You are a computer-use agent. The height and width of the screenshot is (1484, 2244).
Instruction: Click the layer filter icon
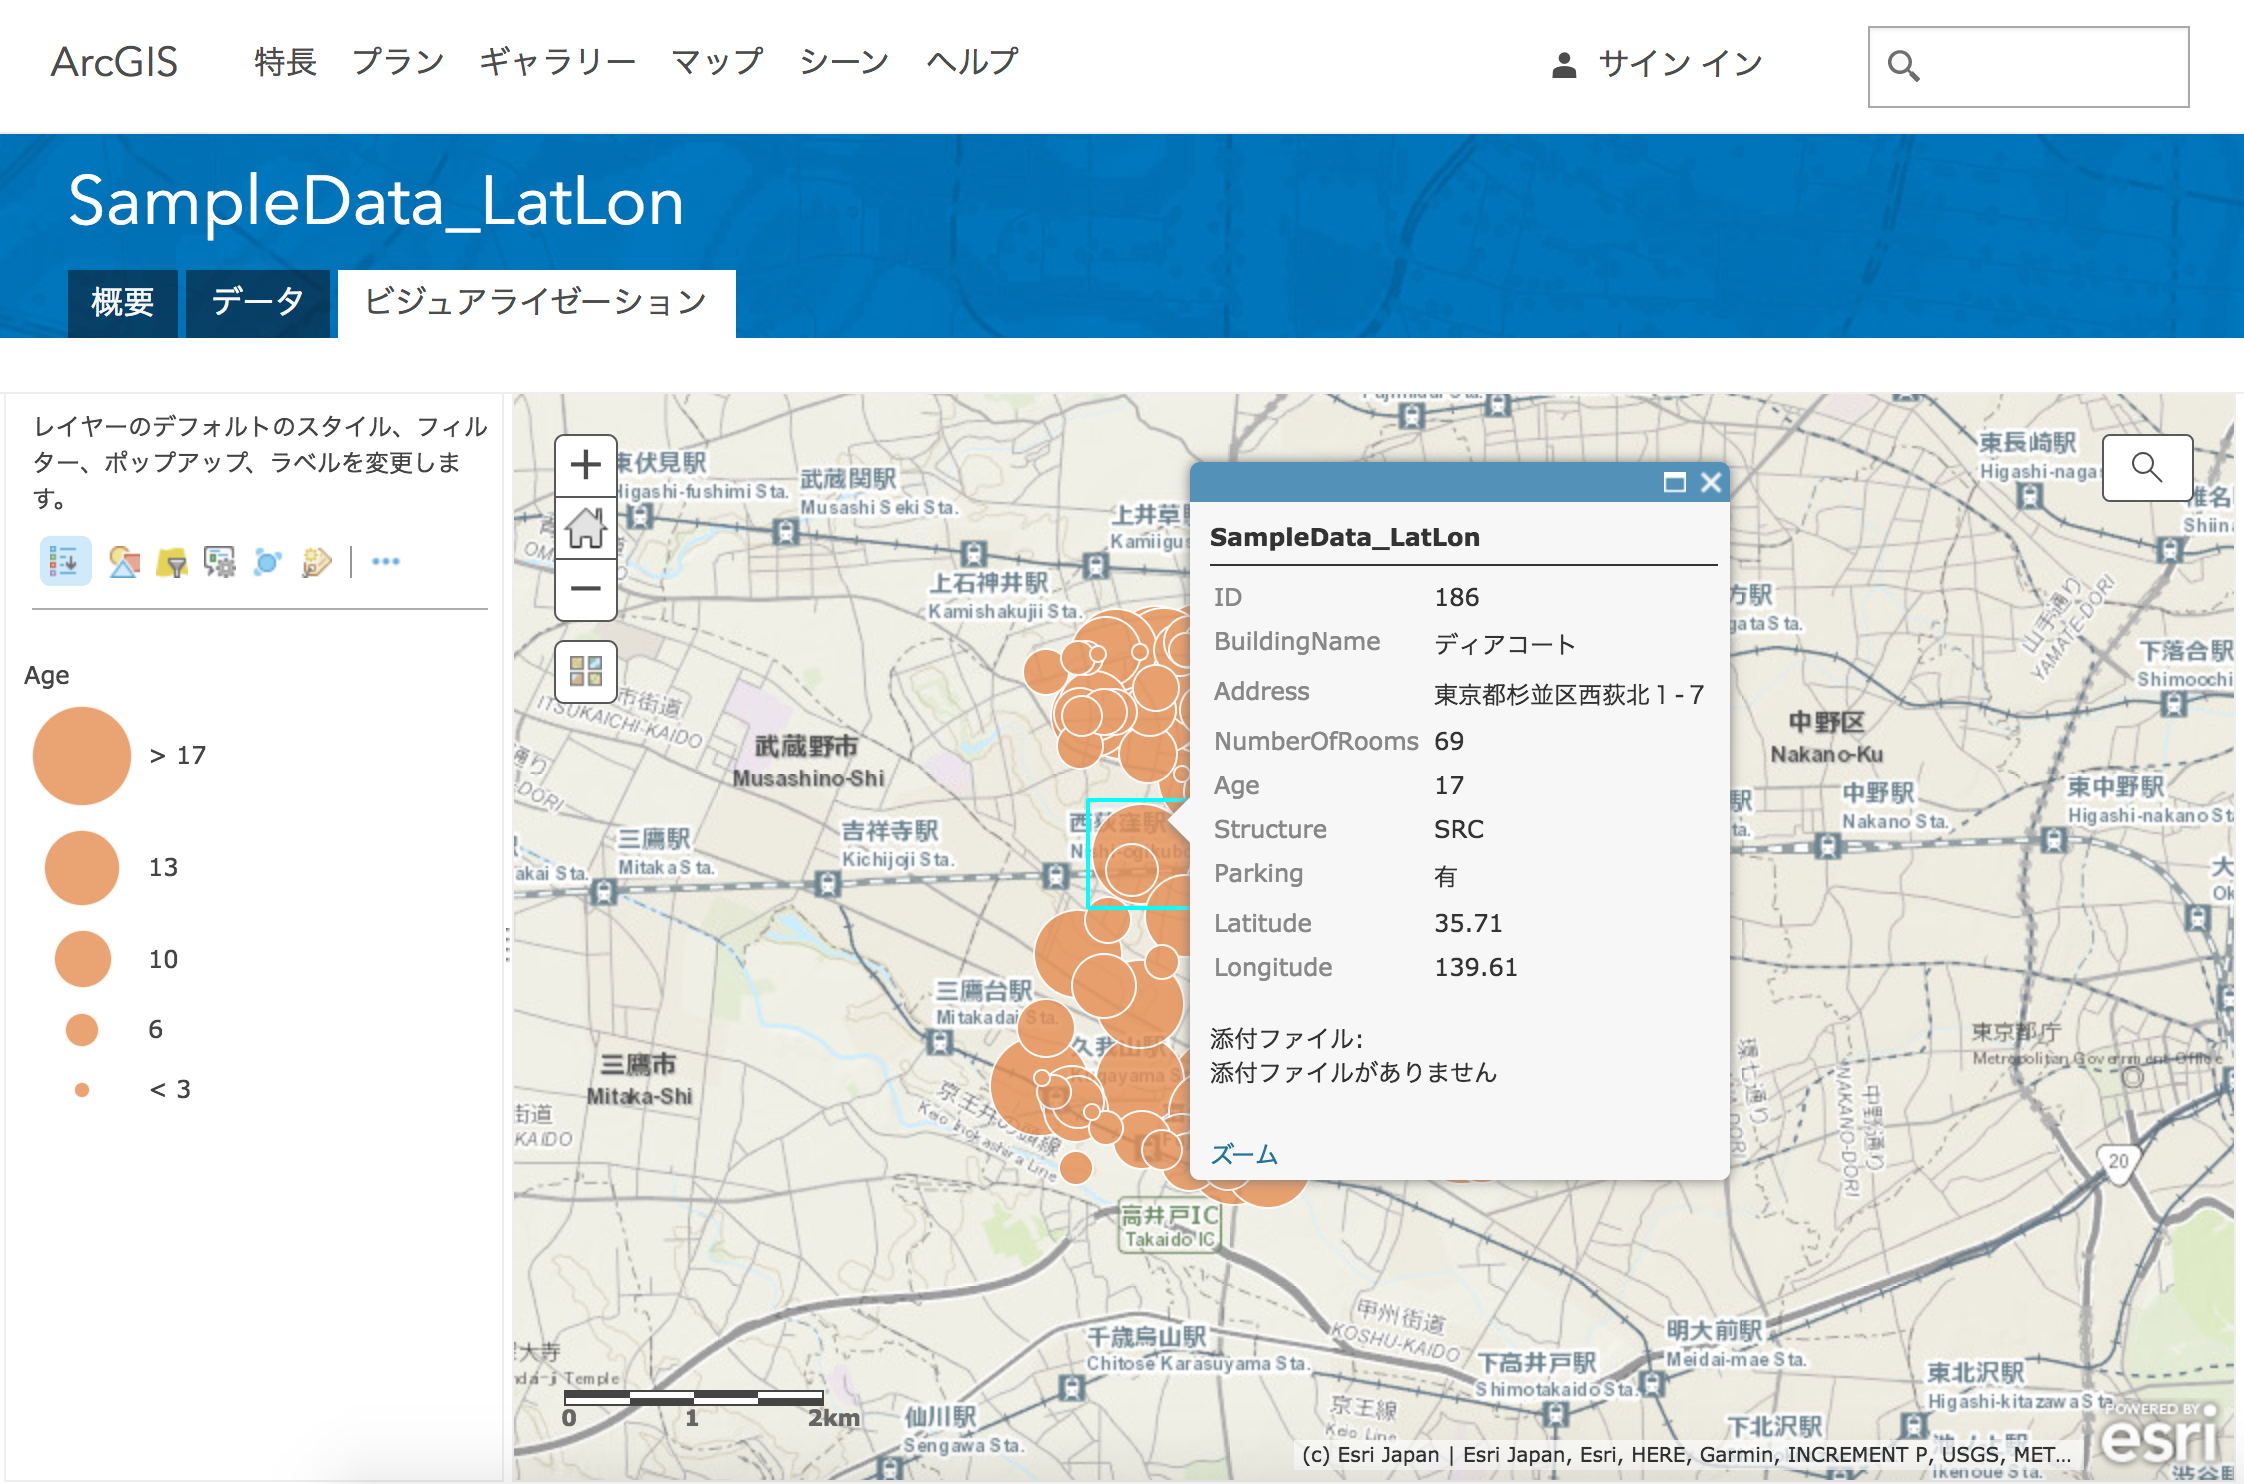[x=172, y=563]
